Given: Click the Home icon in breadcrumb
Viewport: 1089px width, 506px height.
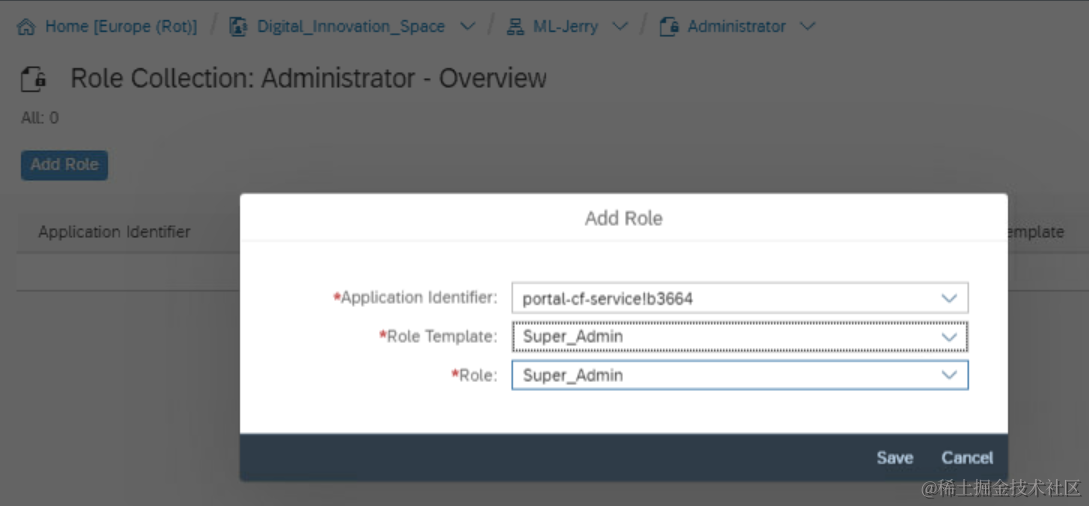Looking at the screenshot, I should point(26,27).
